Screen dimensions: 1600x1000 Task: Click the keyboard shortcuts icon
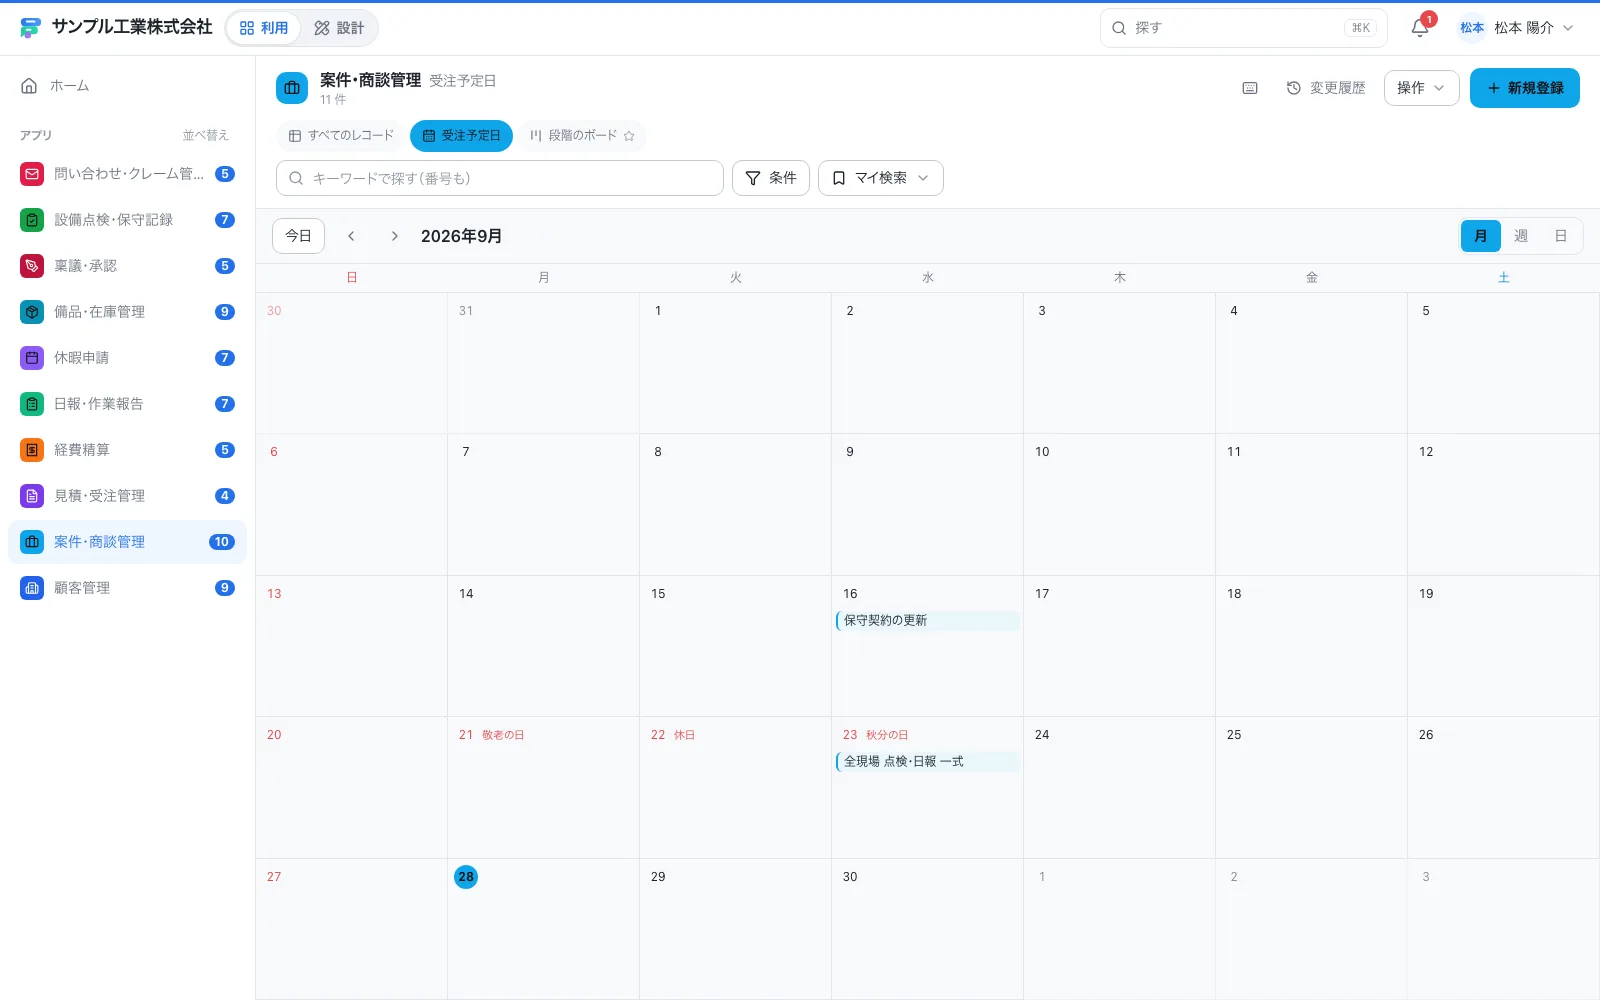1250,88
